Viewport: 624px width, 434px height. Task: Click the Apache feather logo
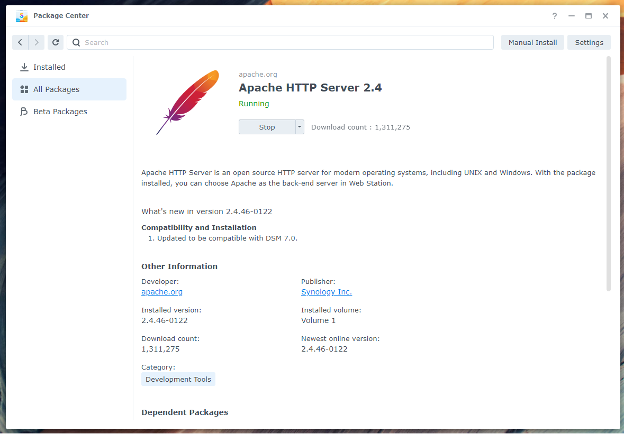click(x=187, y=102)
